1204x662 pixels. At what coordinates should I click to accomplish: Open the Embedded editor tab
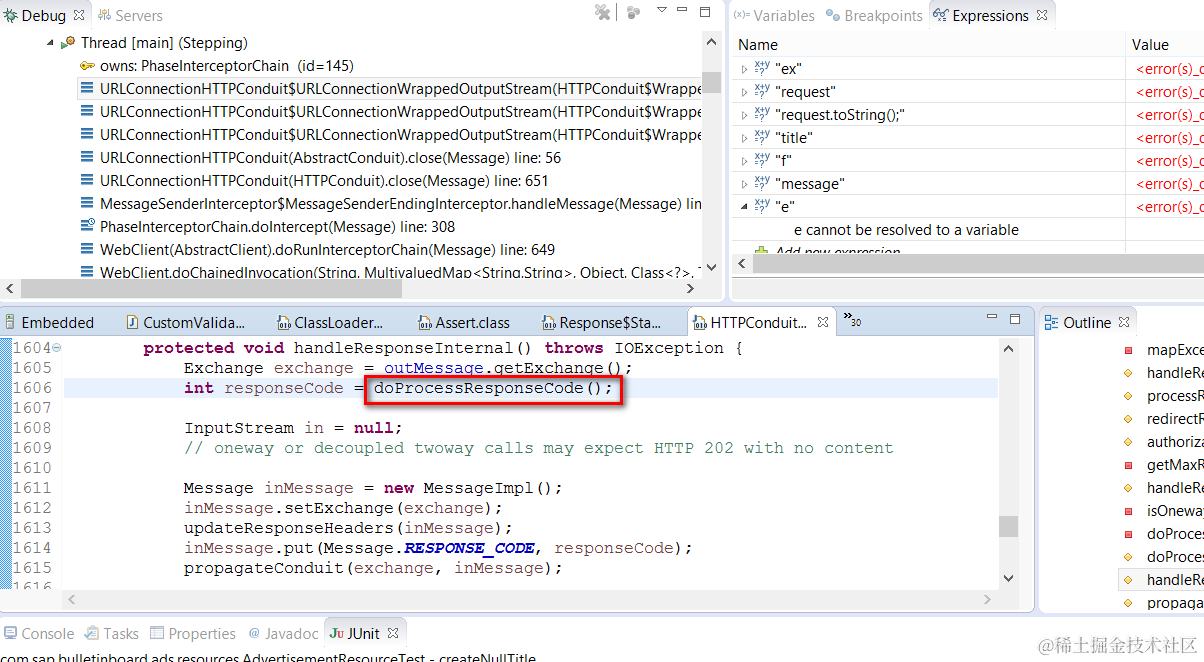coord(51,322)
